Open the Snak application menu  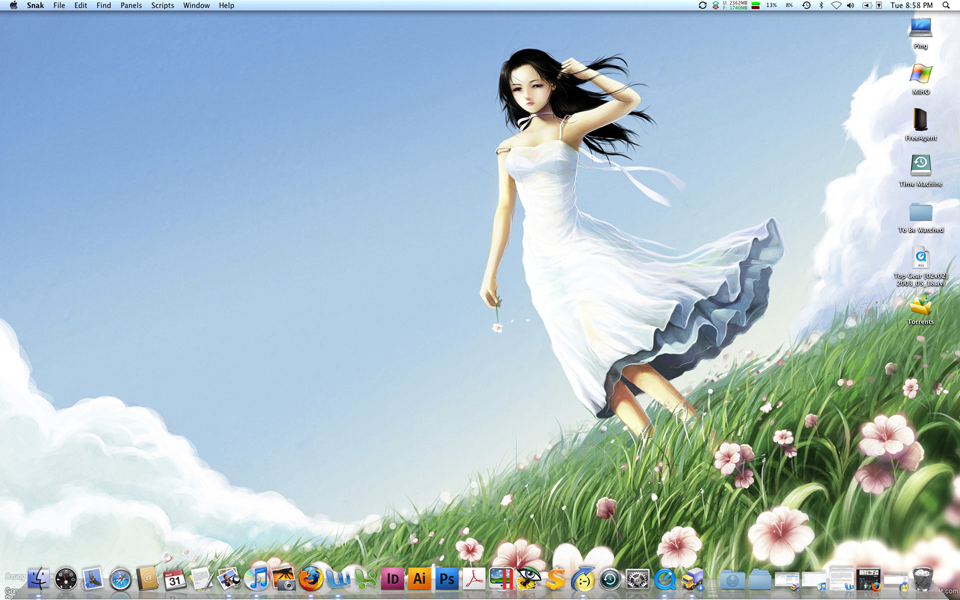tap(36, 6)
